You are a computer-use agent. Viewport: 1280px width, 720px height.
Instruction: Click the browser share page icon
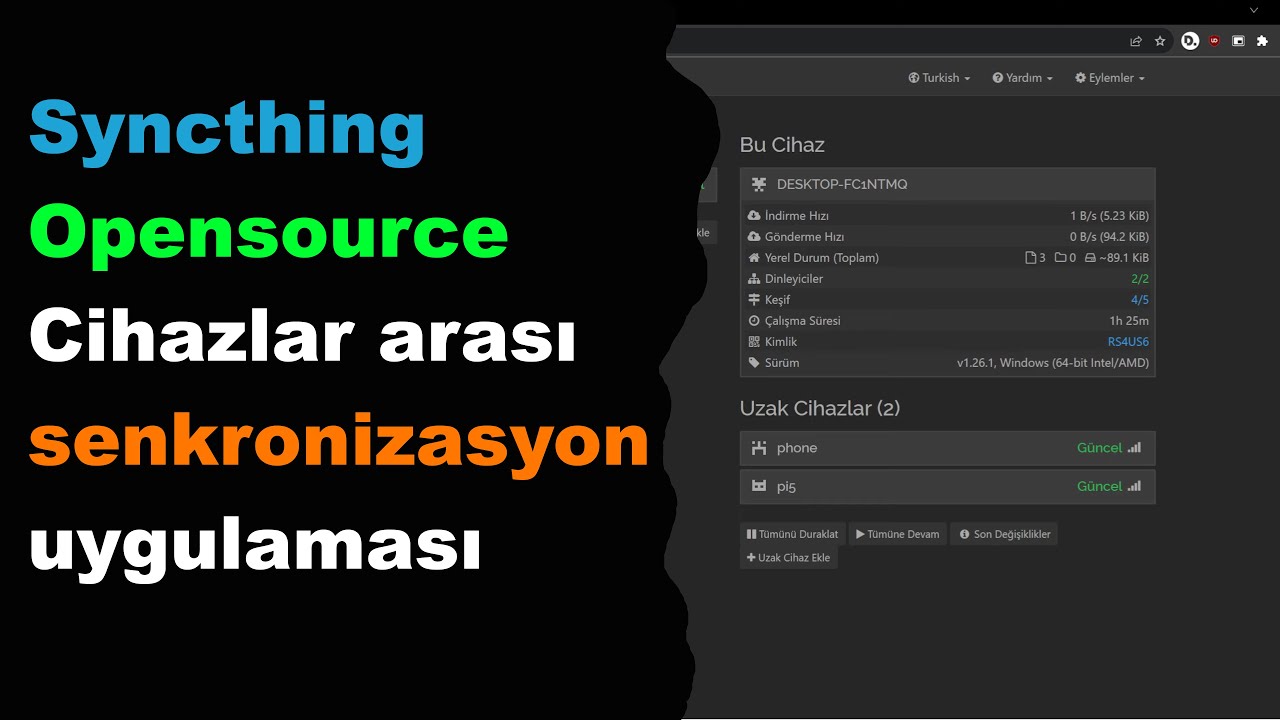[x=1136, y=41]
